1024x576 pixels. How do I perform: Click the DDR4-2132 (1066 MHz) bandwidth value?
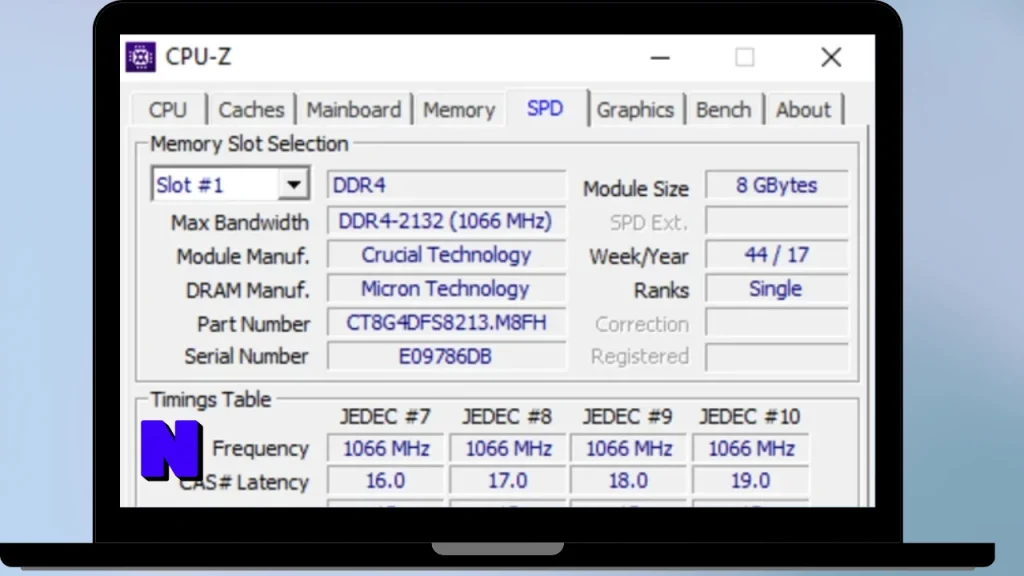coord(447,221)
